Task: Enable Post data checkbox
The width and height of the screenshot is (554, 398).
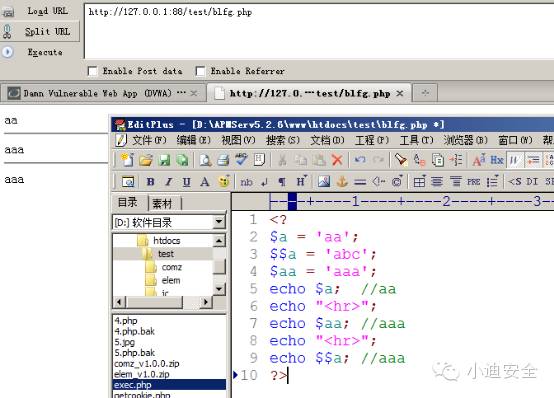Action: (93, 71)
